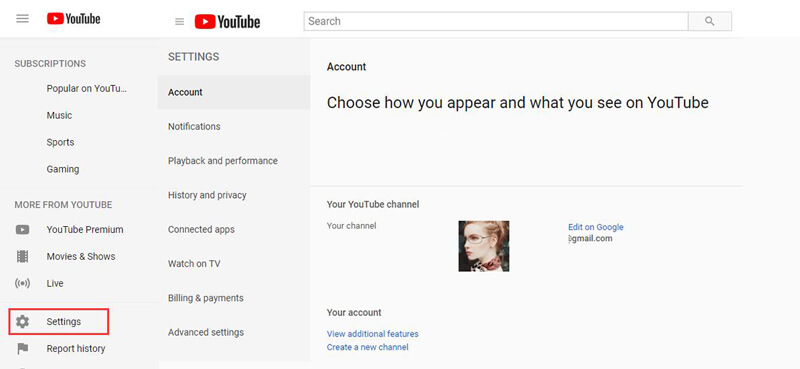The image size is (800, 369).
Task: Click the Settings gear icon
Action: [x=22, y=322]
